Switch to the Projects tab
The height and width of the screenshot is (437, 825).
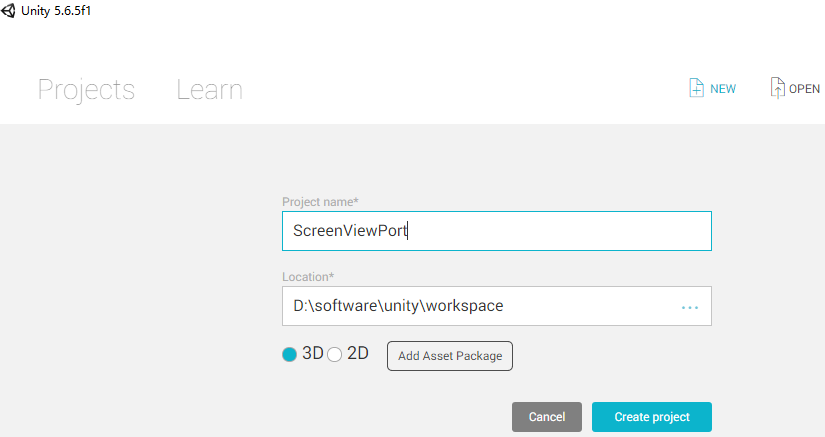click(x=86, y=90)
